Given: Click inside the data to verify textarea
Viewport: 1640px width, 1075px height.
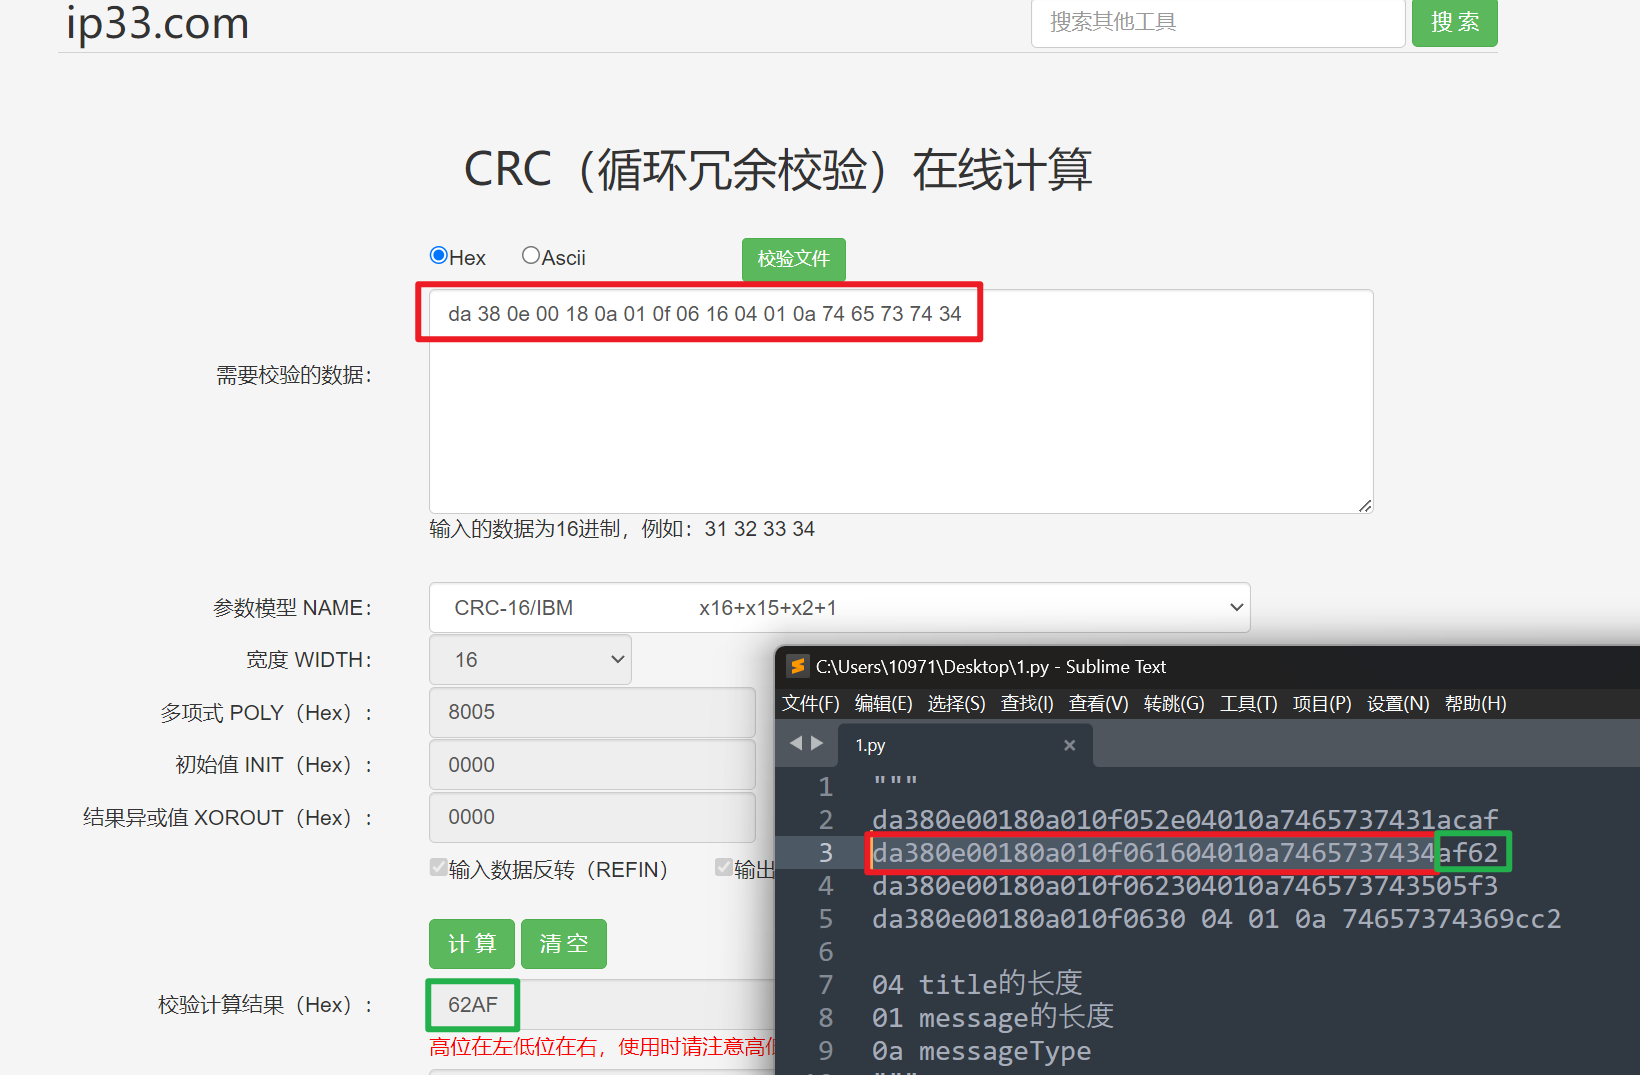Looking at the screenshot, I should point(900,401).
